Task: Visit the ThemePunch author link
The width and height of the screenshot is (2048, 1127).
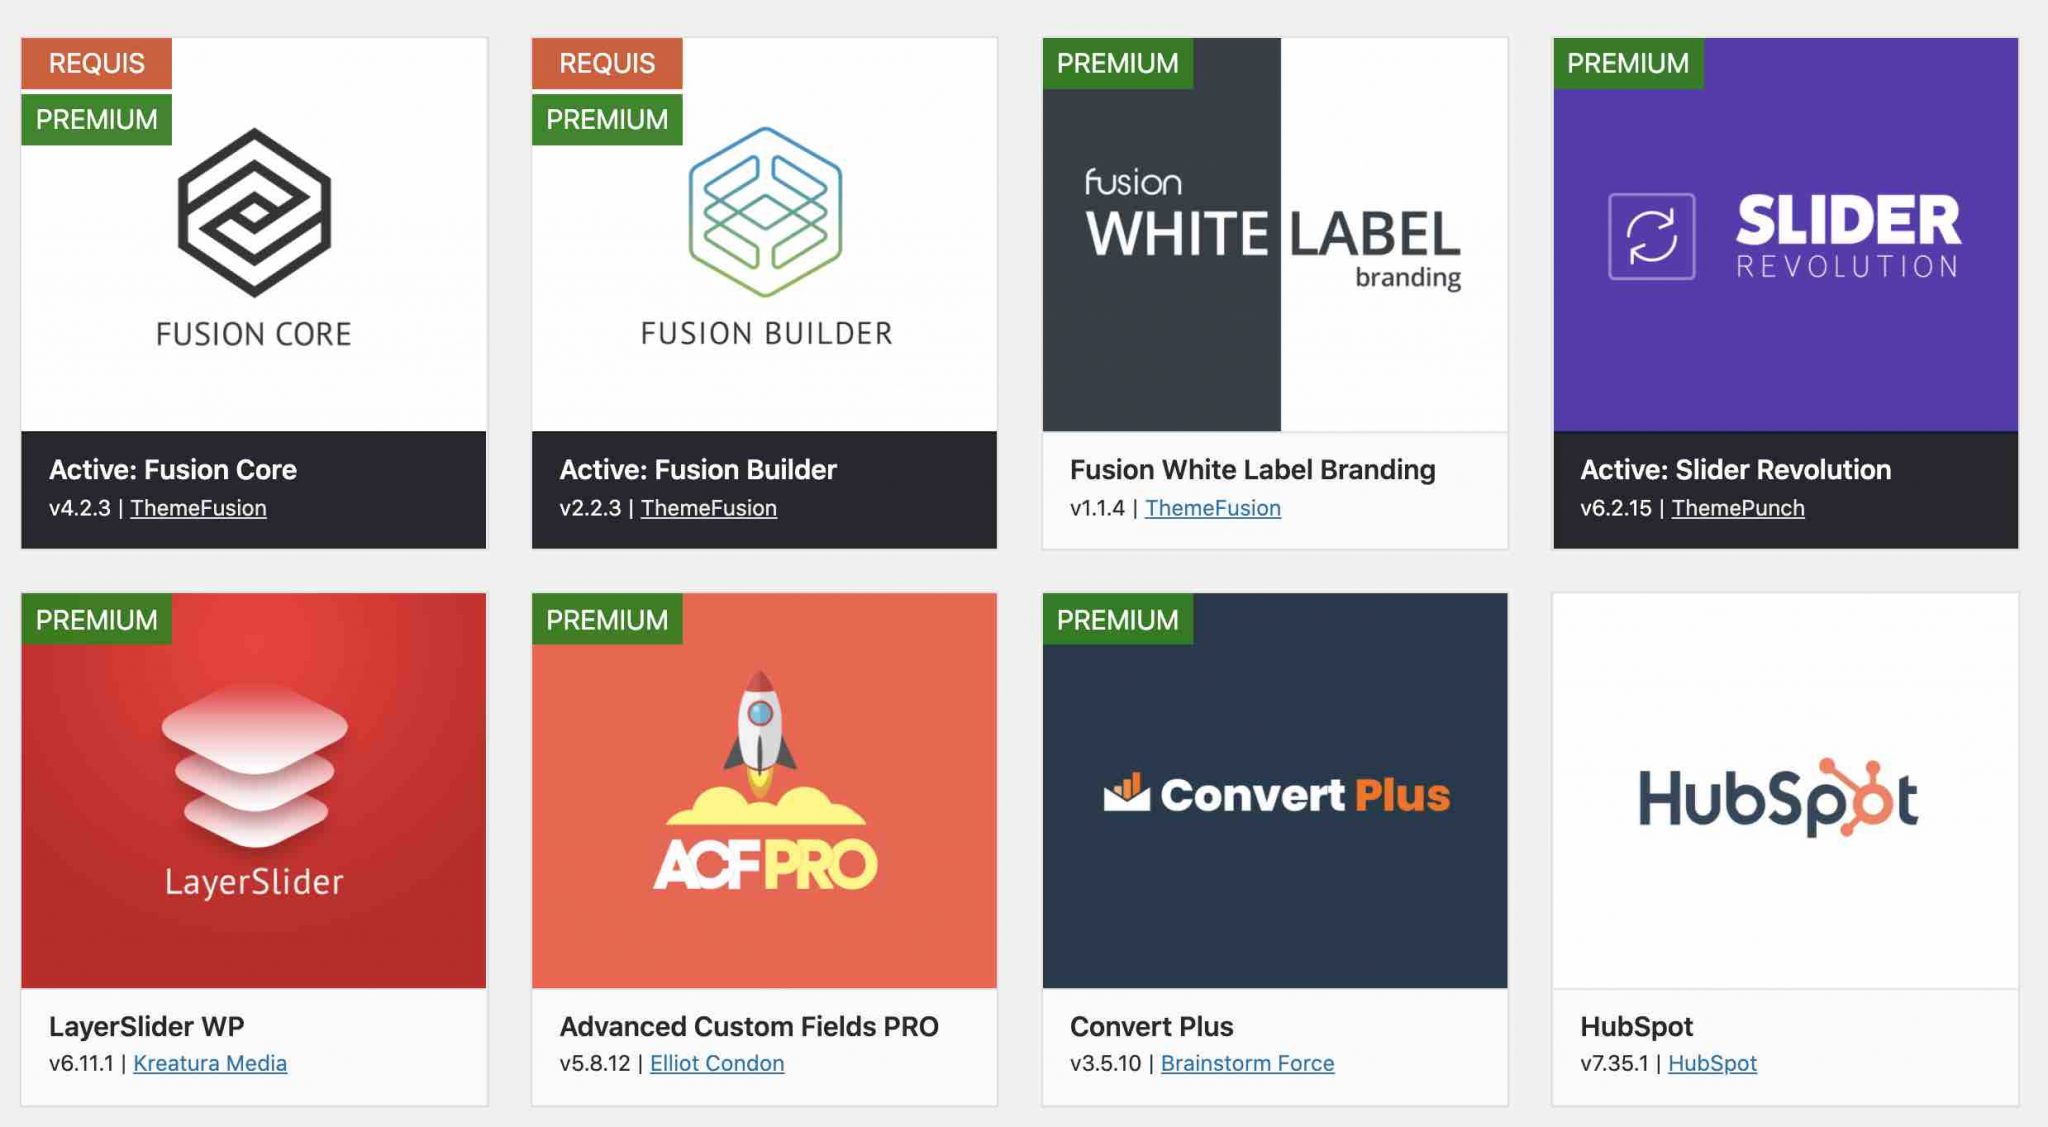Action: click(1738, 508)
